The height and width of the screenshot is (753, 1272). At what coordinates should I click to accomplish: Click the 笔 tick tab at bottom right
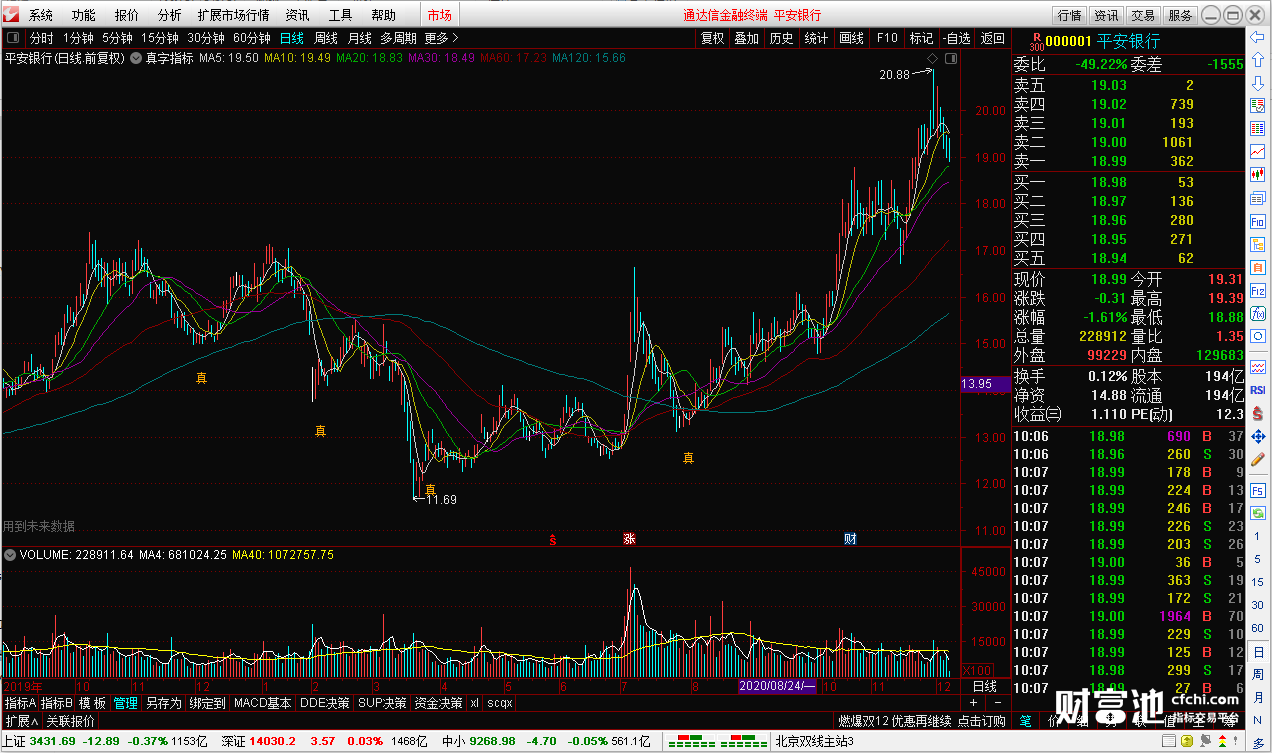click(1025, 720)
